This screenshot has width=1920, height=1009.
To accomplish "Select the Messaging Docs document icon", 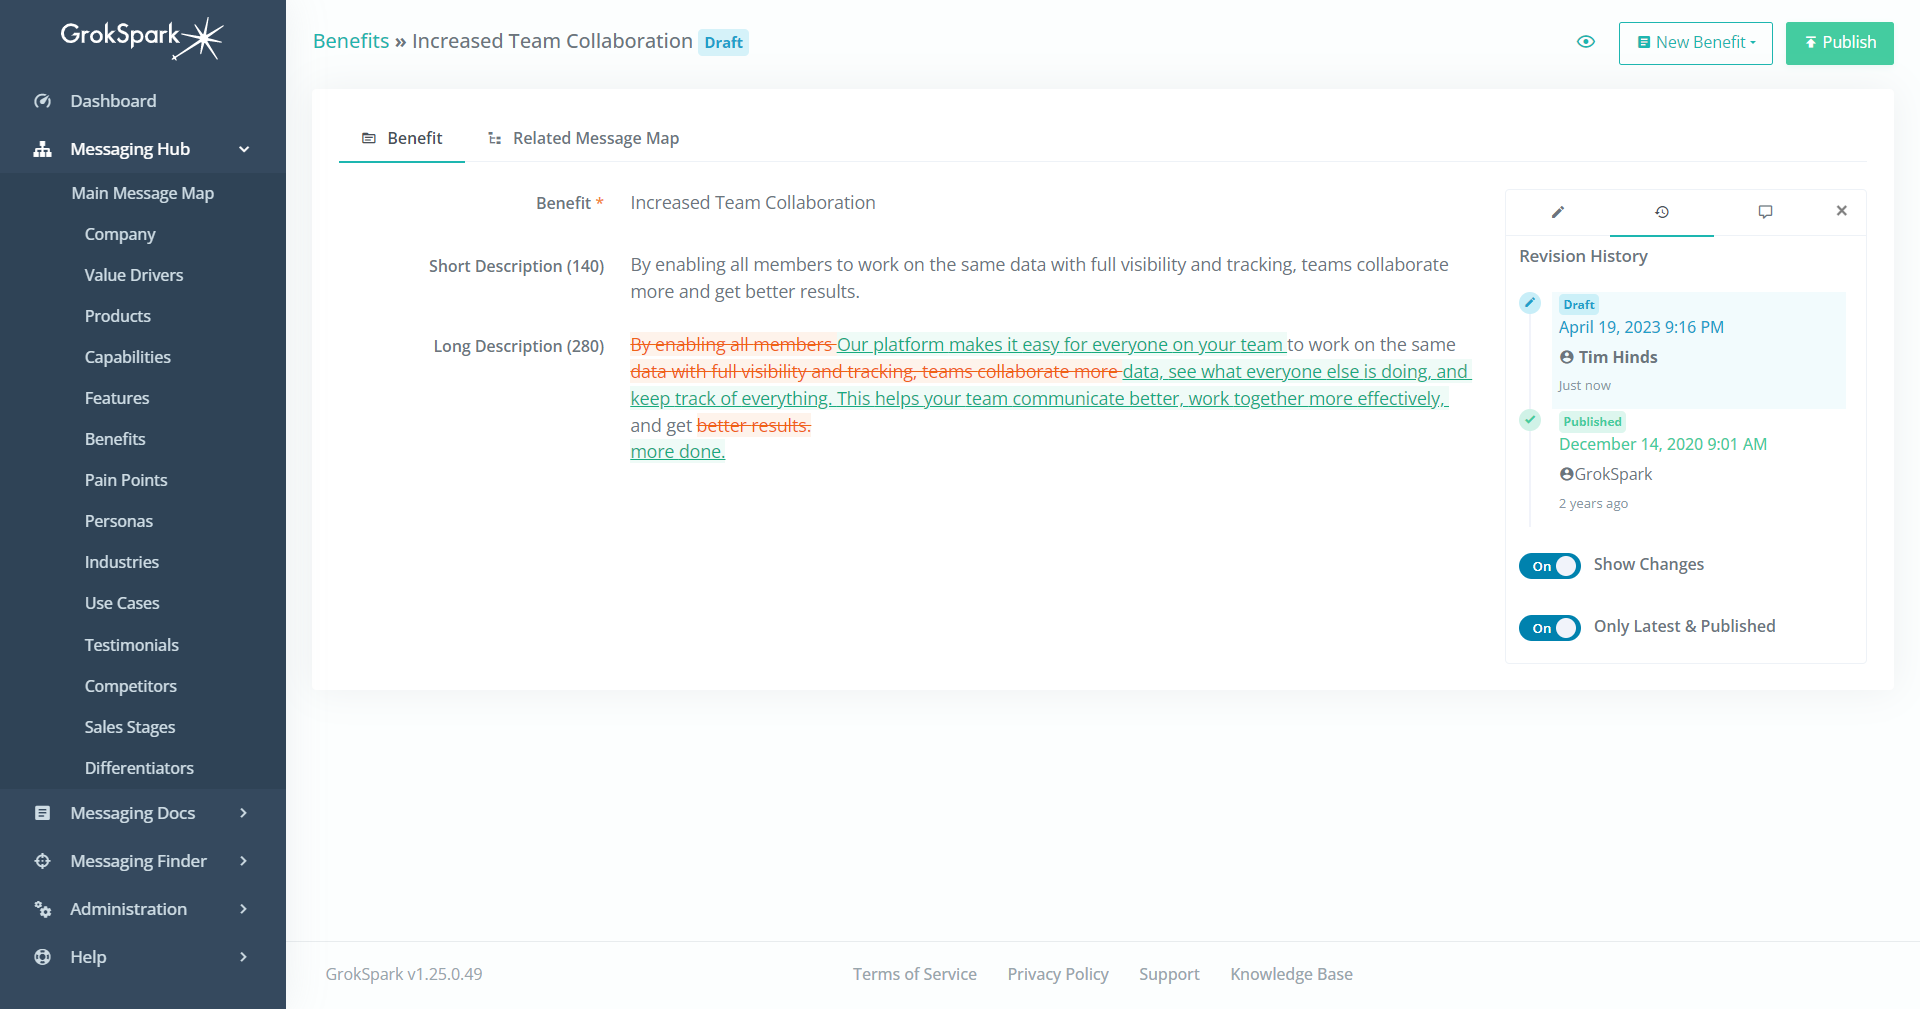I will click(x=43, y=813).
